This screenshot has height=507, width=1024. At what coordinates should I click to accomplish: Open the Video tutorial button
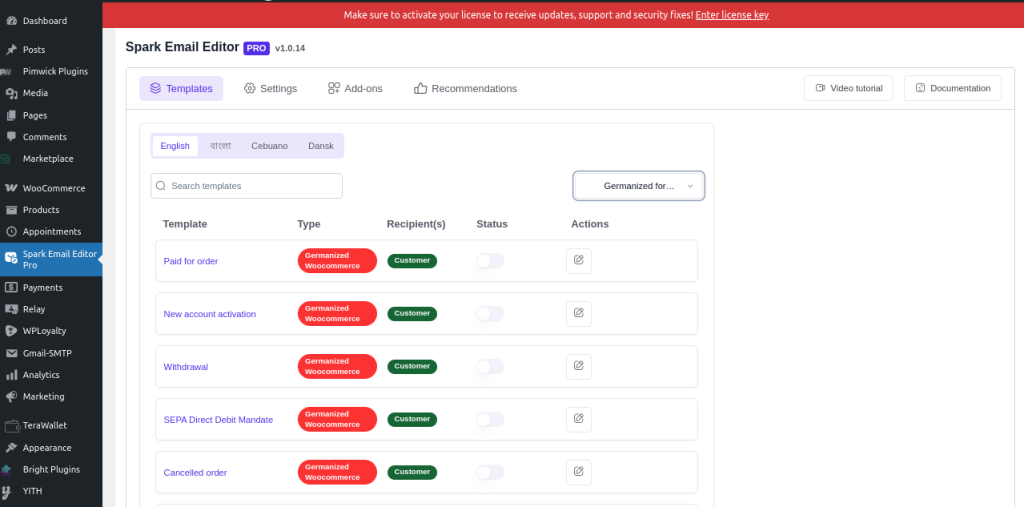click(849, 88)
